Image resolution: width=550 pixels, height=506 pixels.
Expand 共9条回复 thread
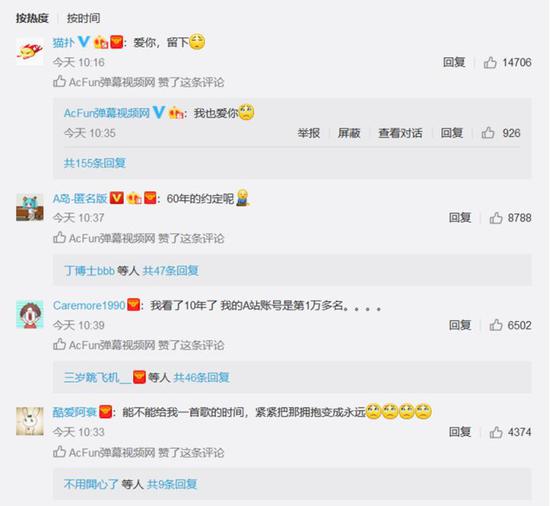[x=172, y=485]
